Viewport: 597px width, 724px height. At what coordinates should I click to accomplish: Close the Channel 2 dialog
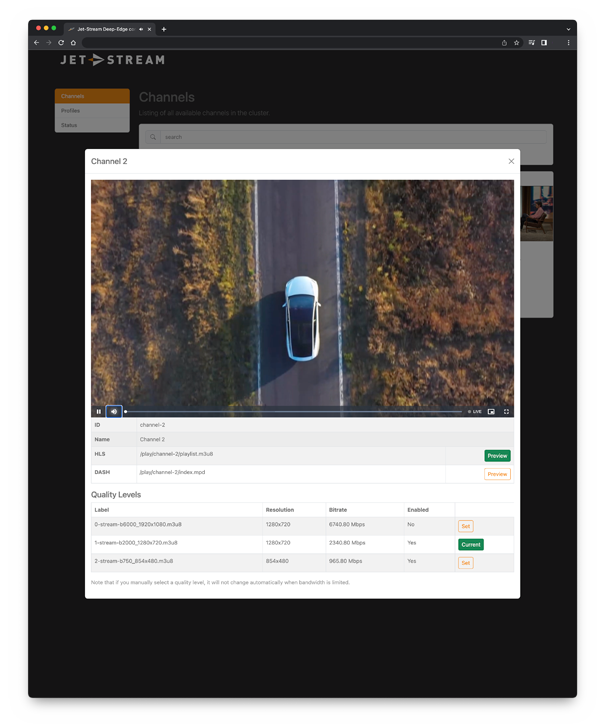tap(511, 161)
